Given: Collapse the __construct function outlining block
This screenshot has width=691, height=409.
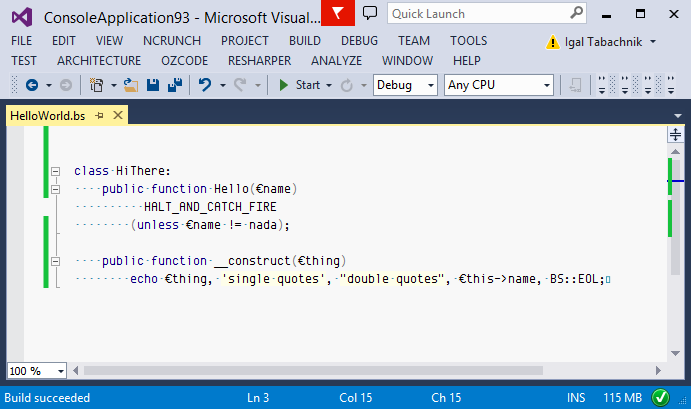Looking at the screenshot, I should click(x=55, y=261).
